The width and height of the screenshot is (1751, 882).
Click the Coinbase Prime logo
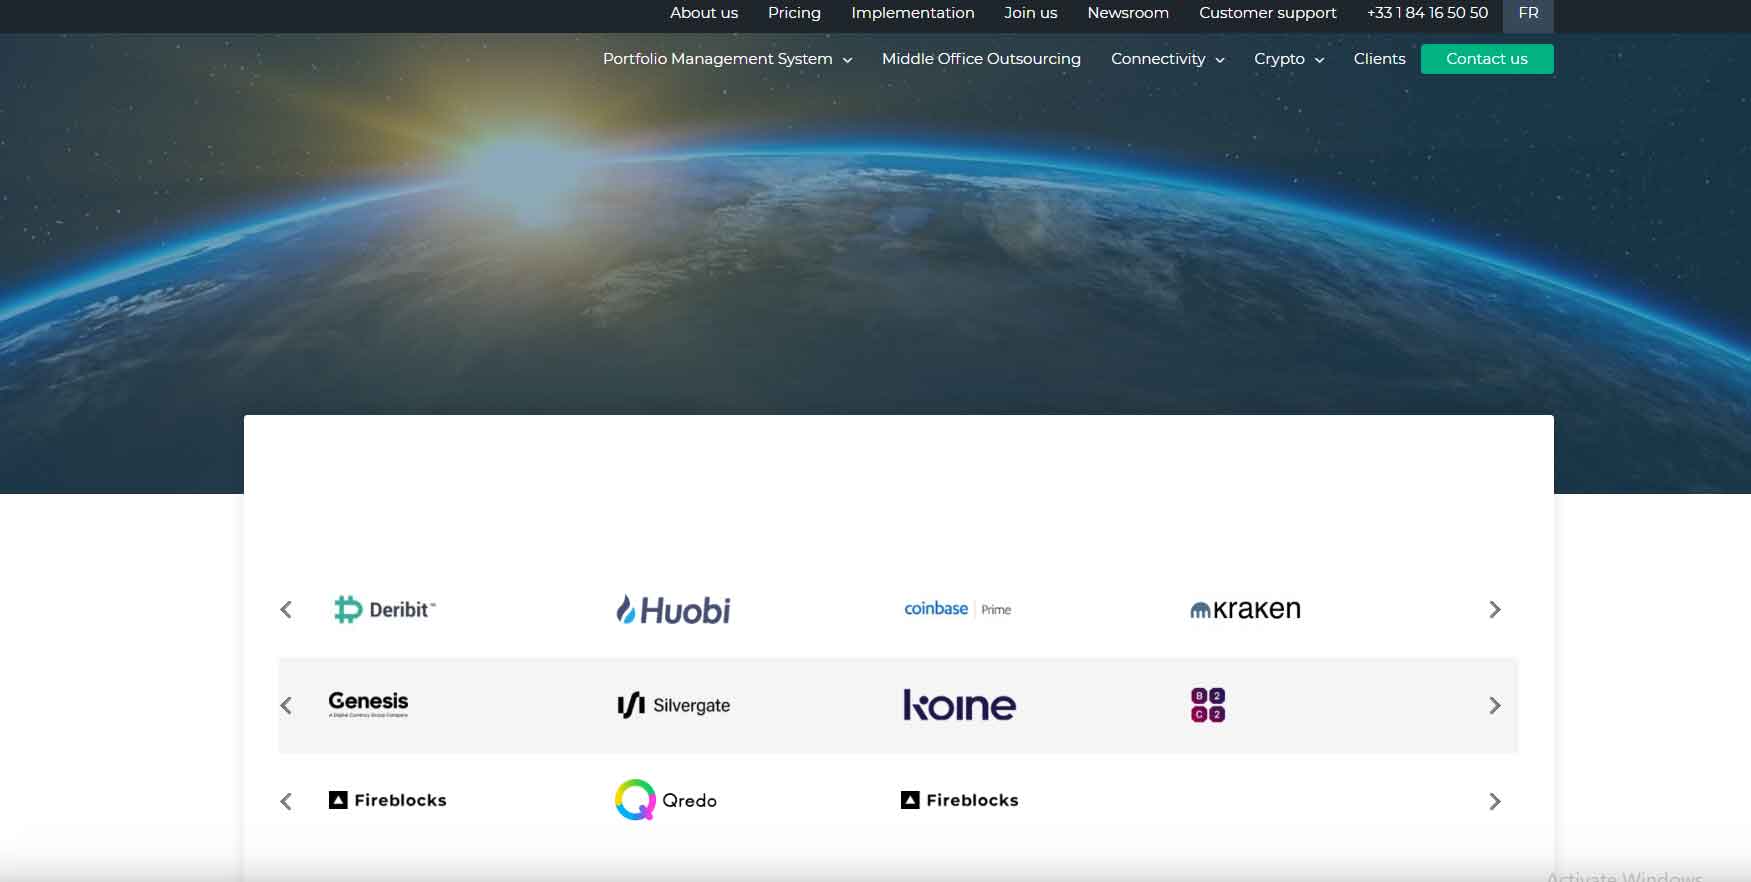point(957,609)
